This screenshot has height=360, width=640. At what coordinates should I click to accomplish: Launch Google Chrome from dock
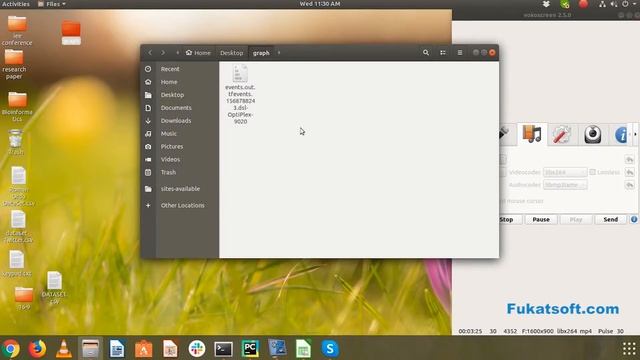click(11, 349)
